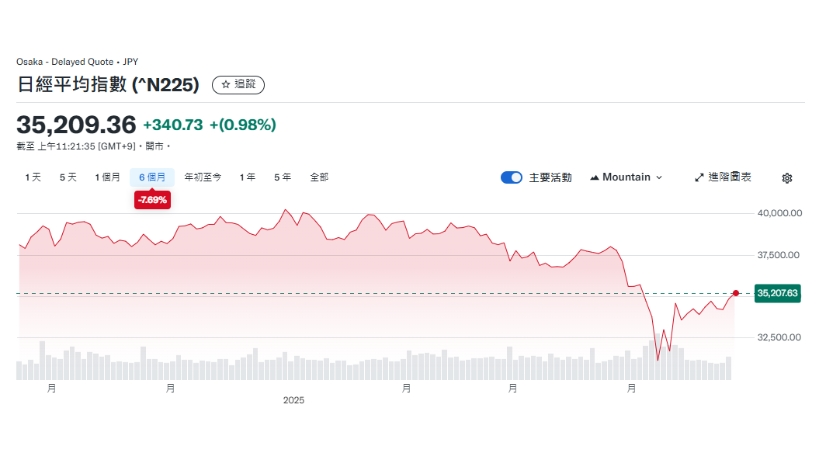
Task: Toggle the key events switch
Action: pyautogui.click(x=511, y=178)
